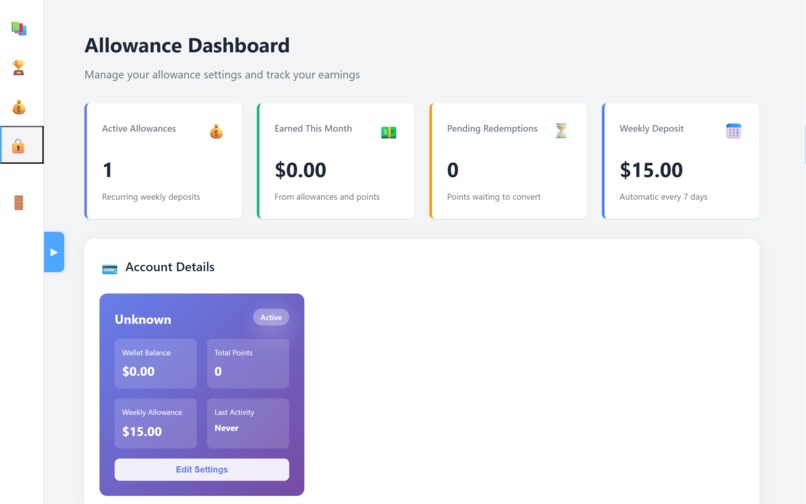
Task: Select the Last Activity Never tile
Action: (248, 423)
